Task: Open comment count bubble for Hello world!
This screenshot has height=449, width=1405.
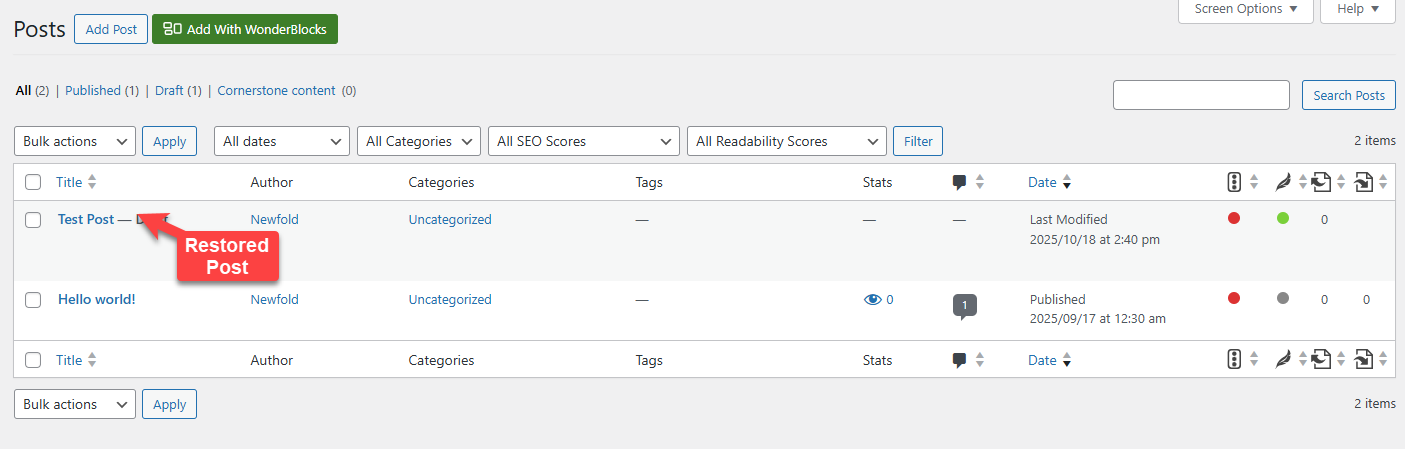Action: coord(964,305)
